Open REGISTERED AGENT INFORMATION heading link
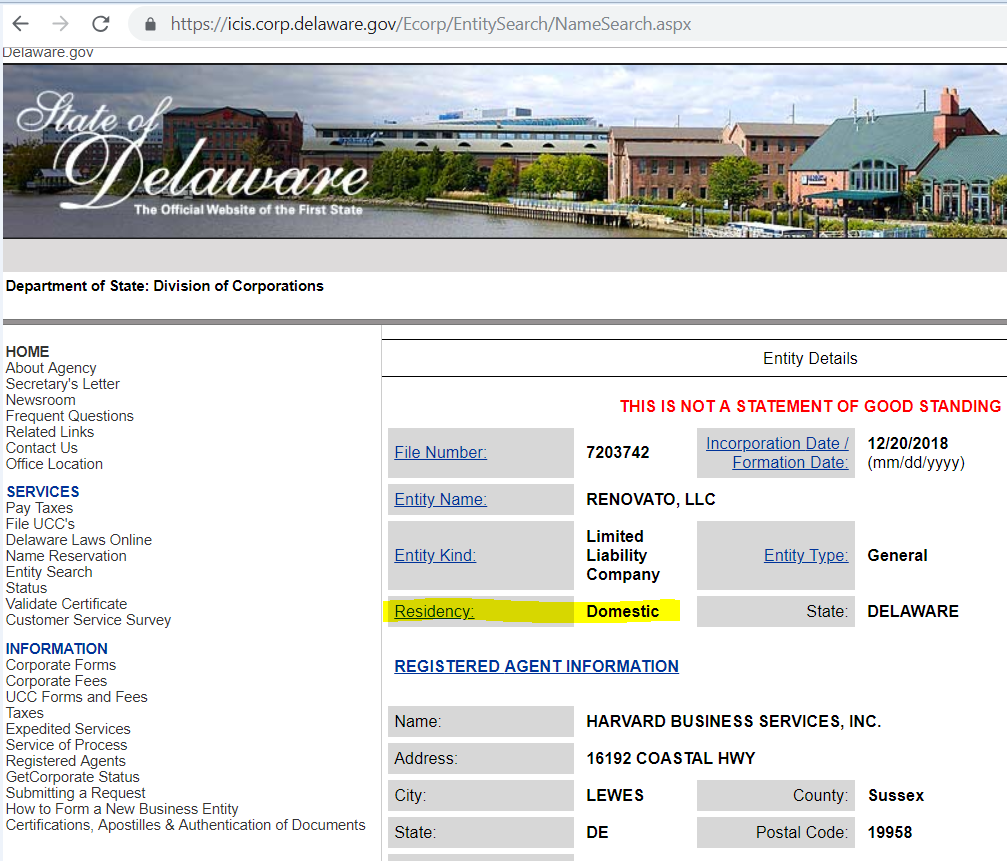This screenshot has height=861, width=1007. (536, 666)
